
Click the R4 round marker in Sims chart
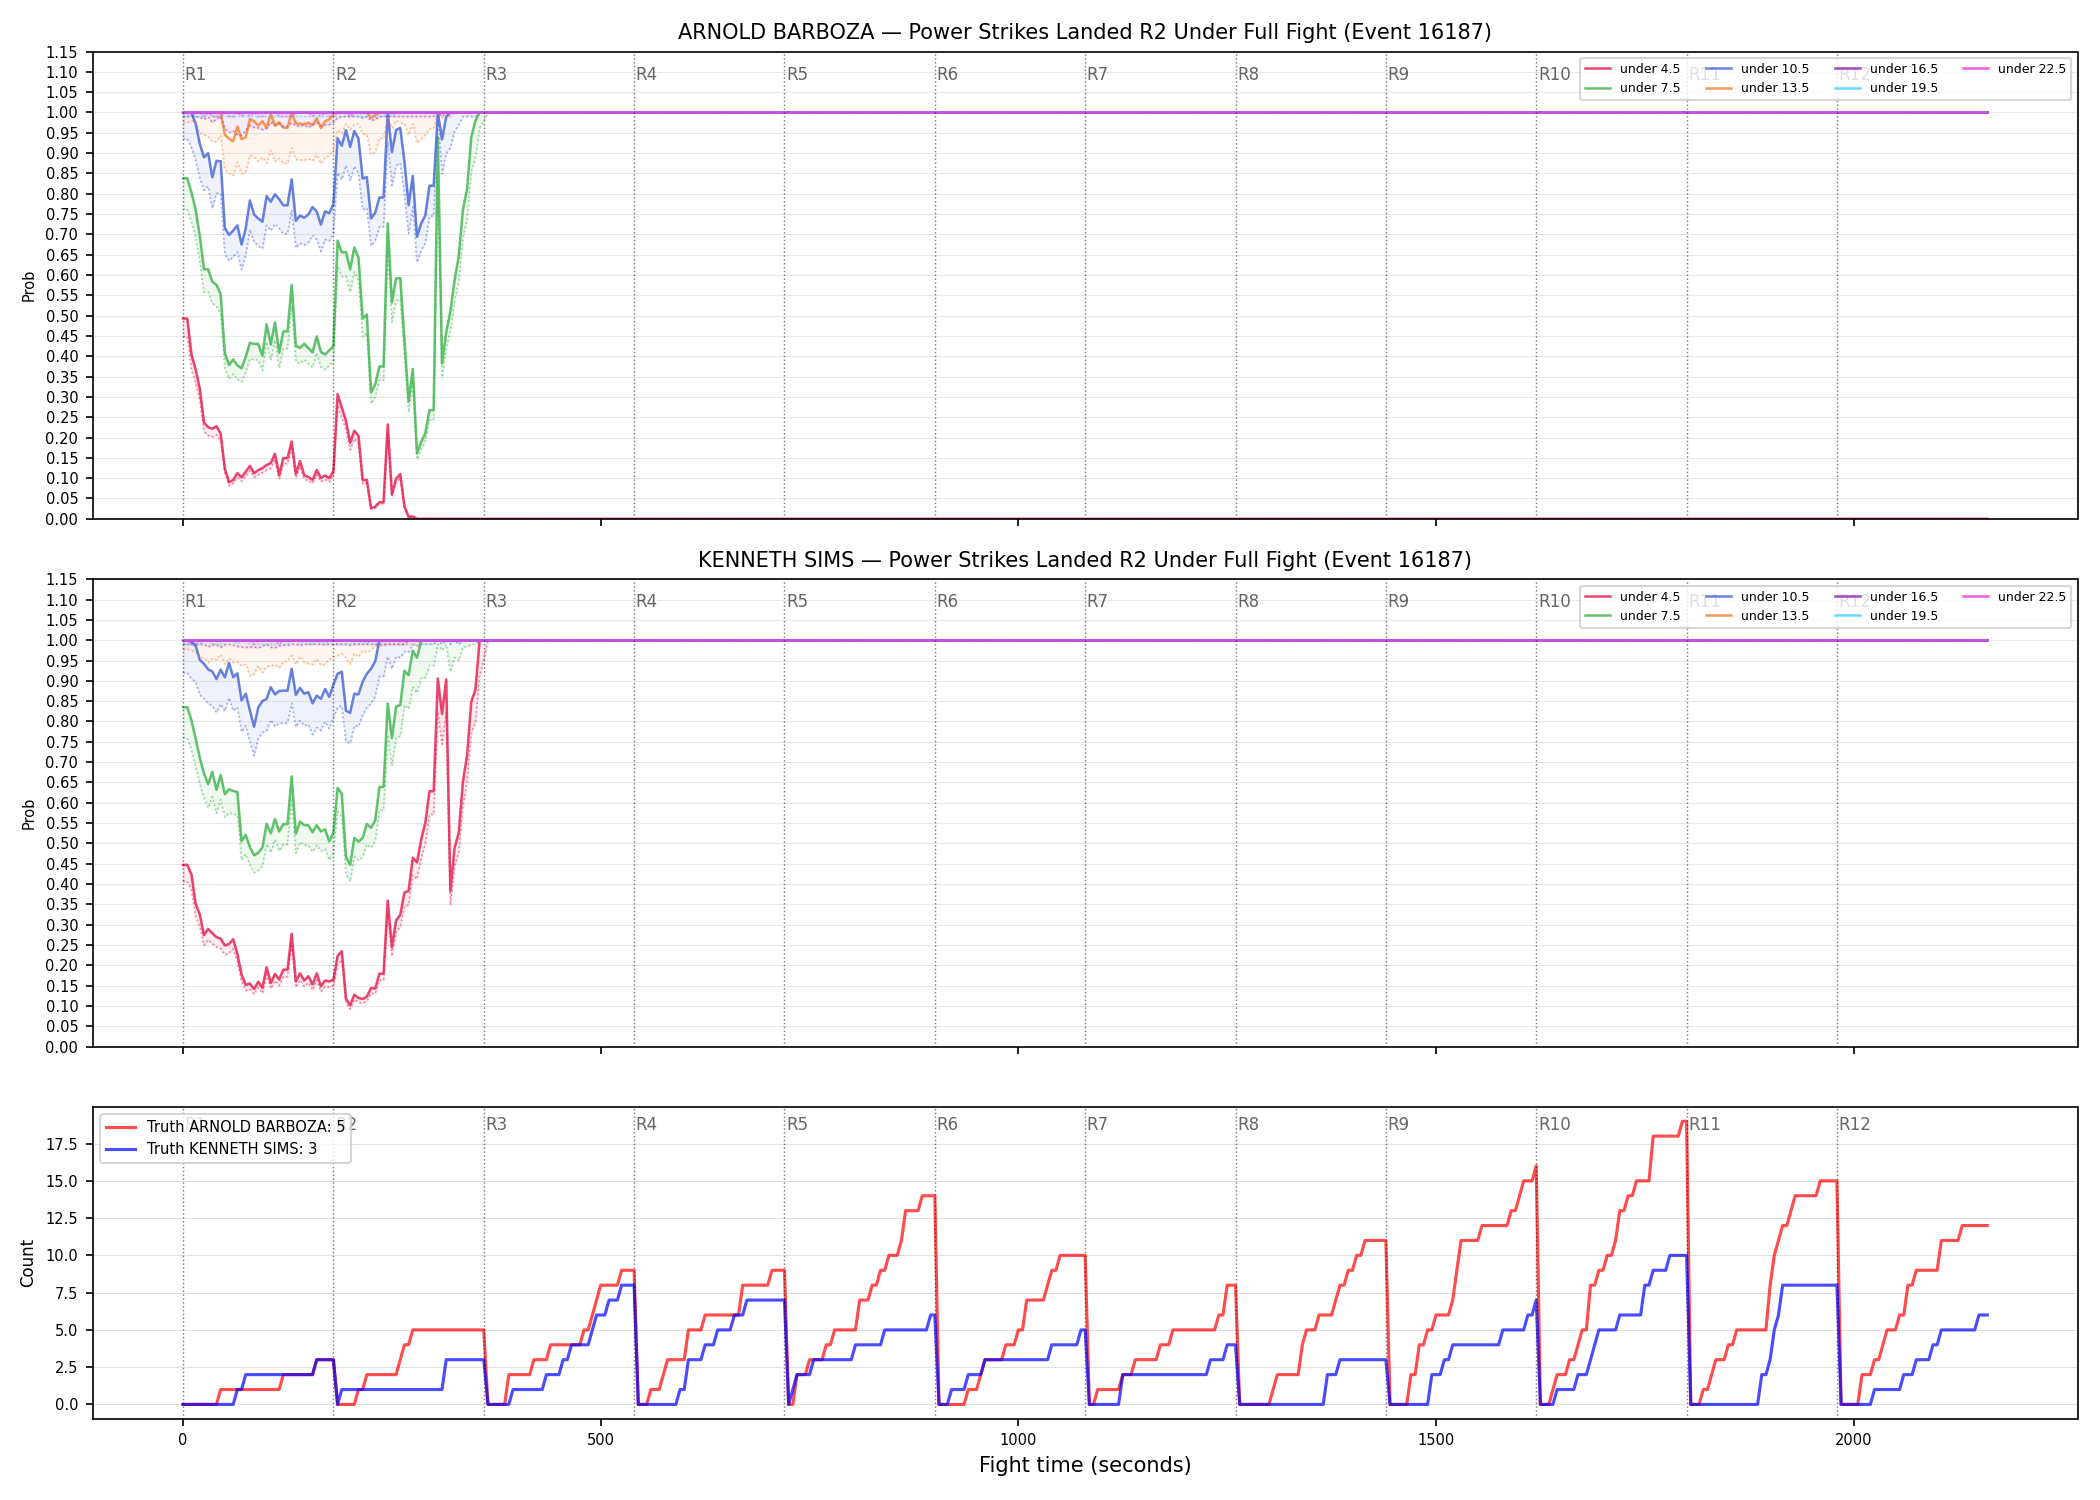coord(646,601)
